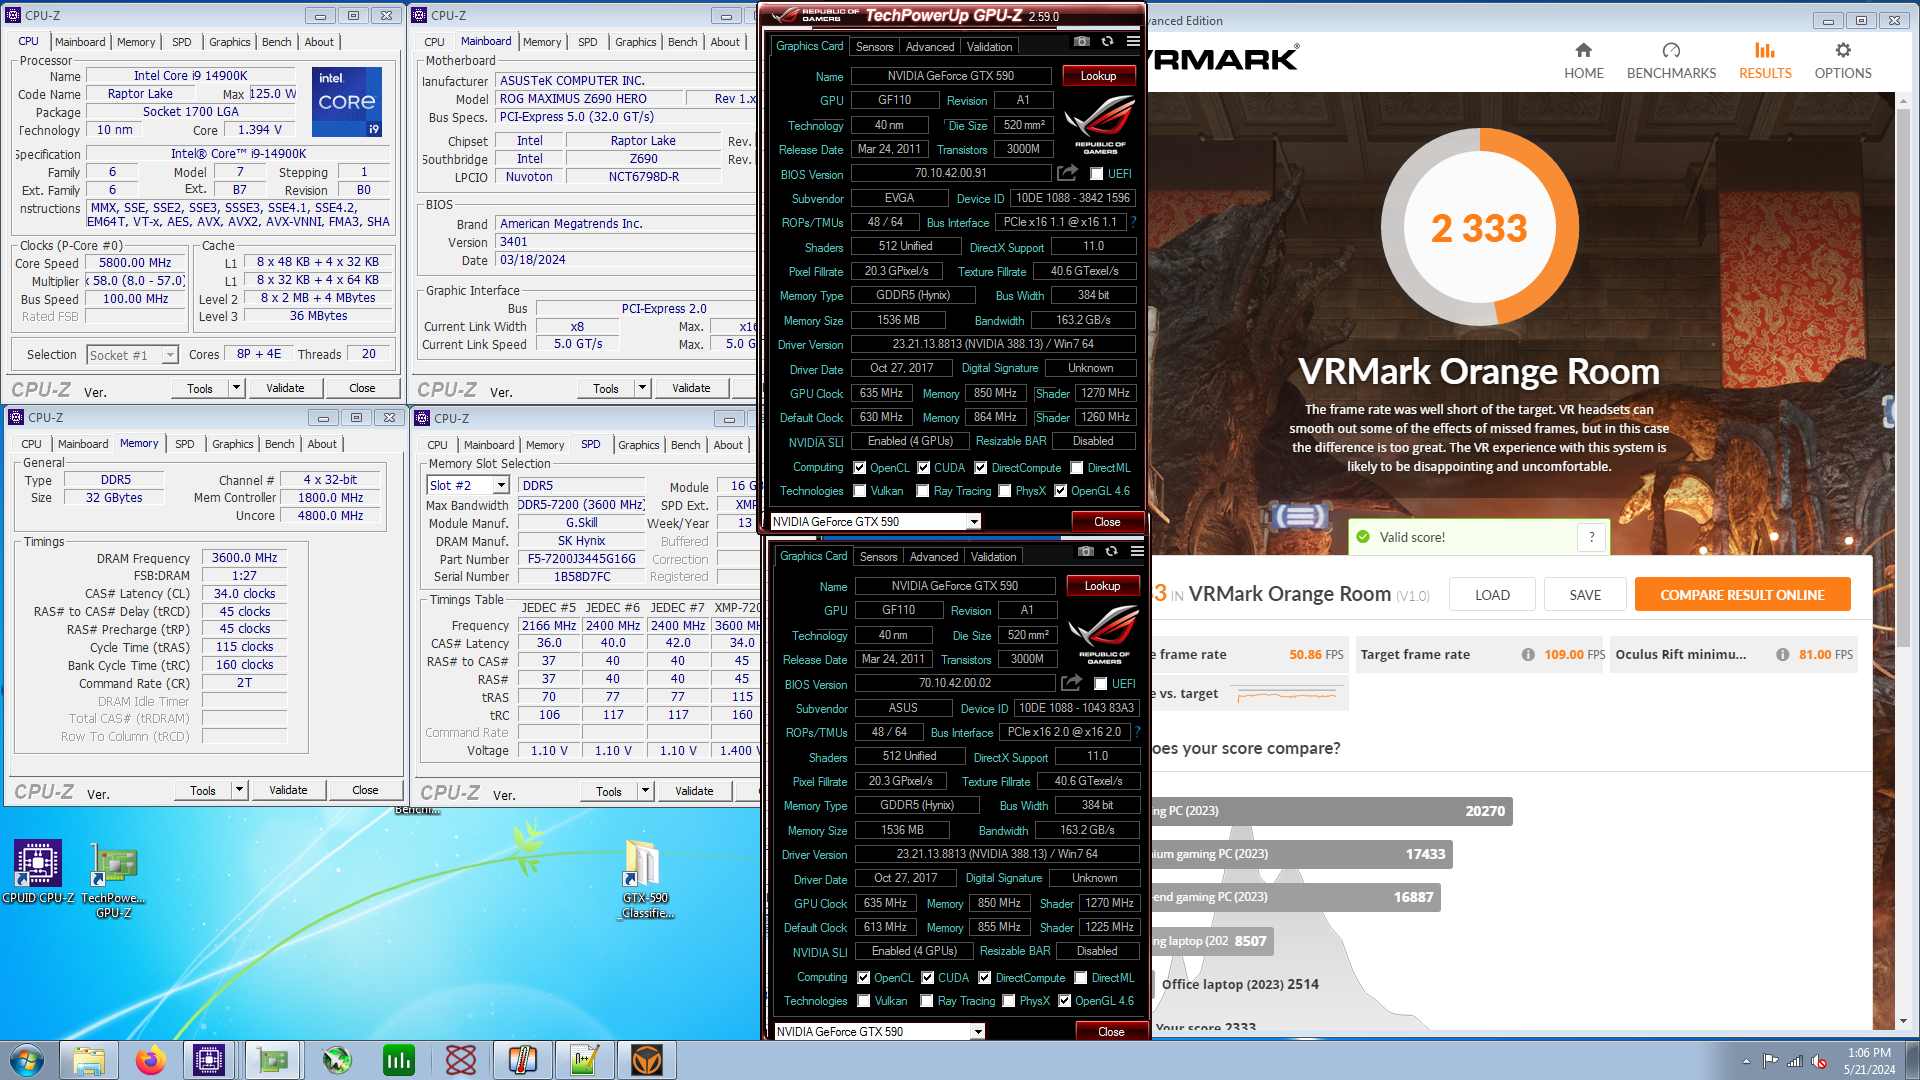Click the Valid score help question mark
Screen dimensions: 1920x1080
pos(1592,537)
